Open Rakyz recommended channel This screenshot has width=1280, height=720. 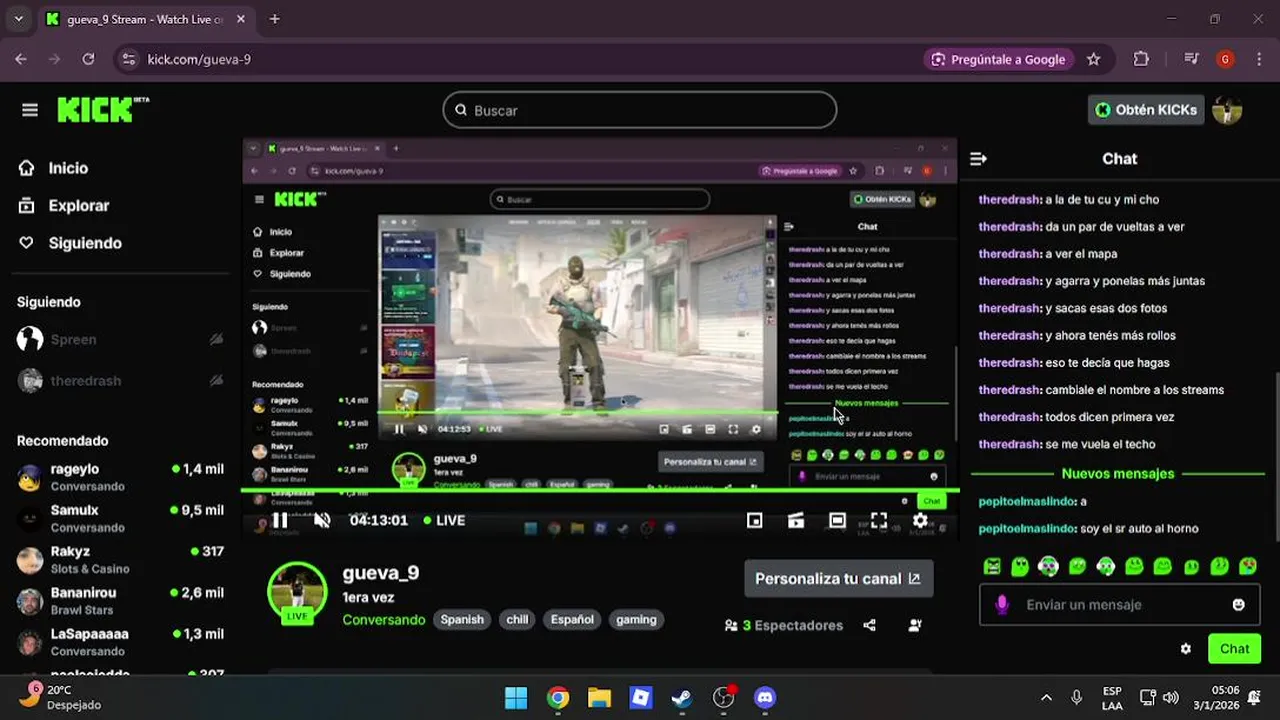120,559
